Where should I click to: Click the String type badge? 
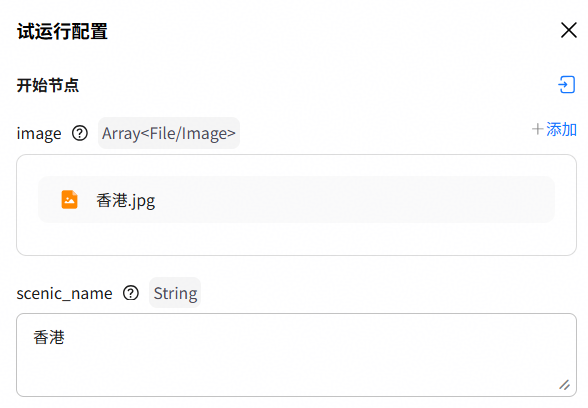175,293
